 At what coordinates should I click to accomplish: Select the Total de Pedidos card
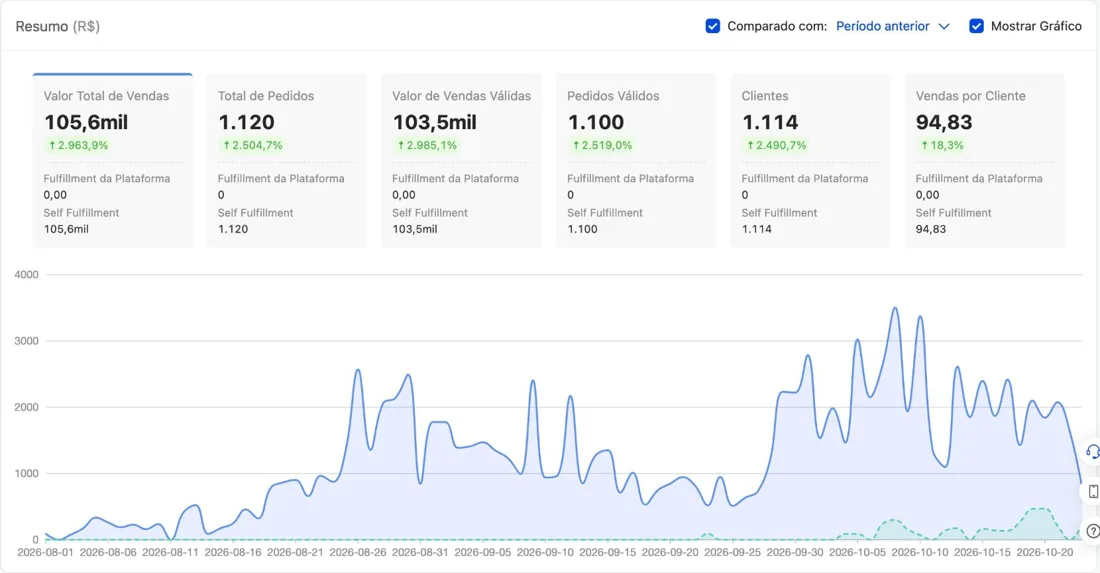click(x=286, y=161)
